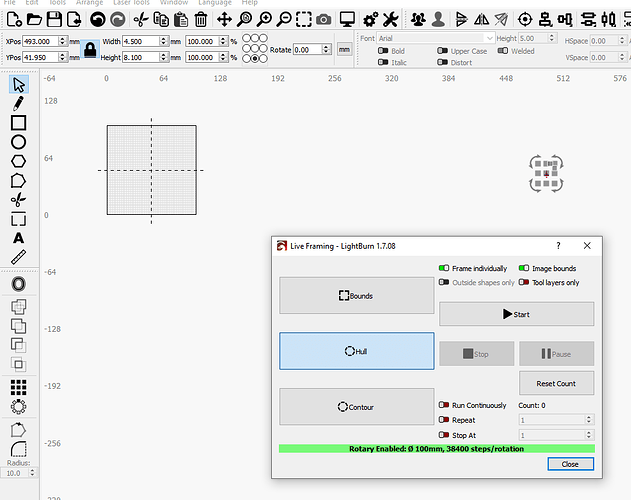Click the Bounds framing button

pos(357,295)
